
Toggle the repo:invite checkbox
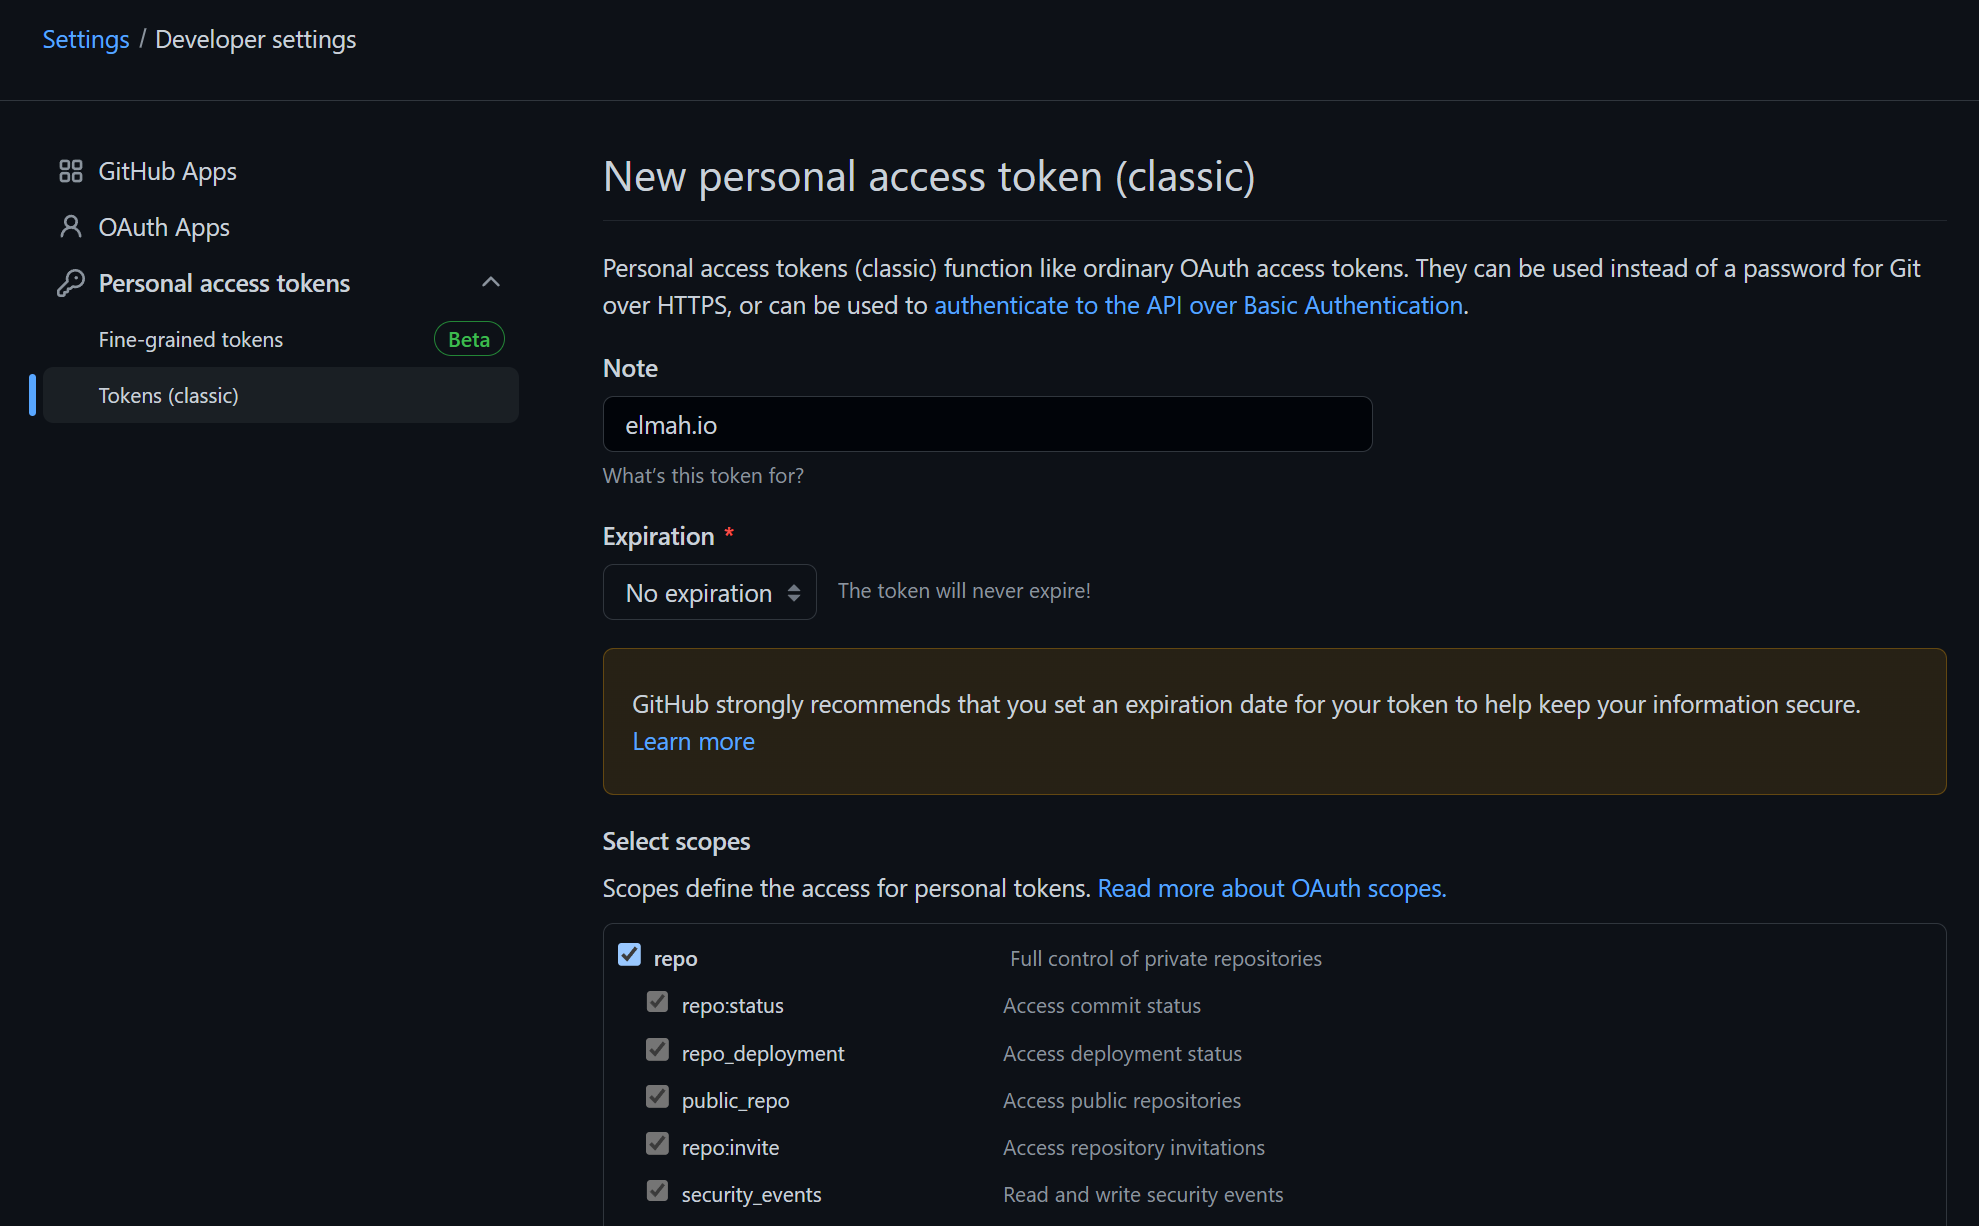(x=657, y=1143)
